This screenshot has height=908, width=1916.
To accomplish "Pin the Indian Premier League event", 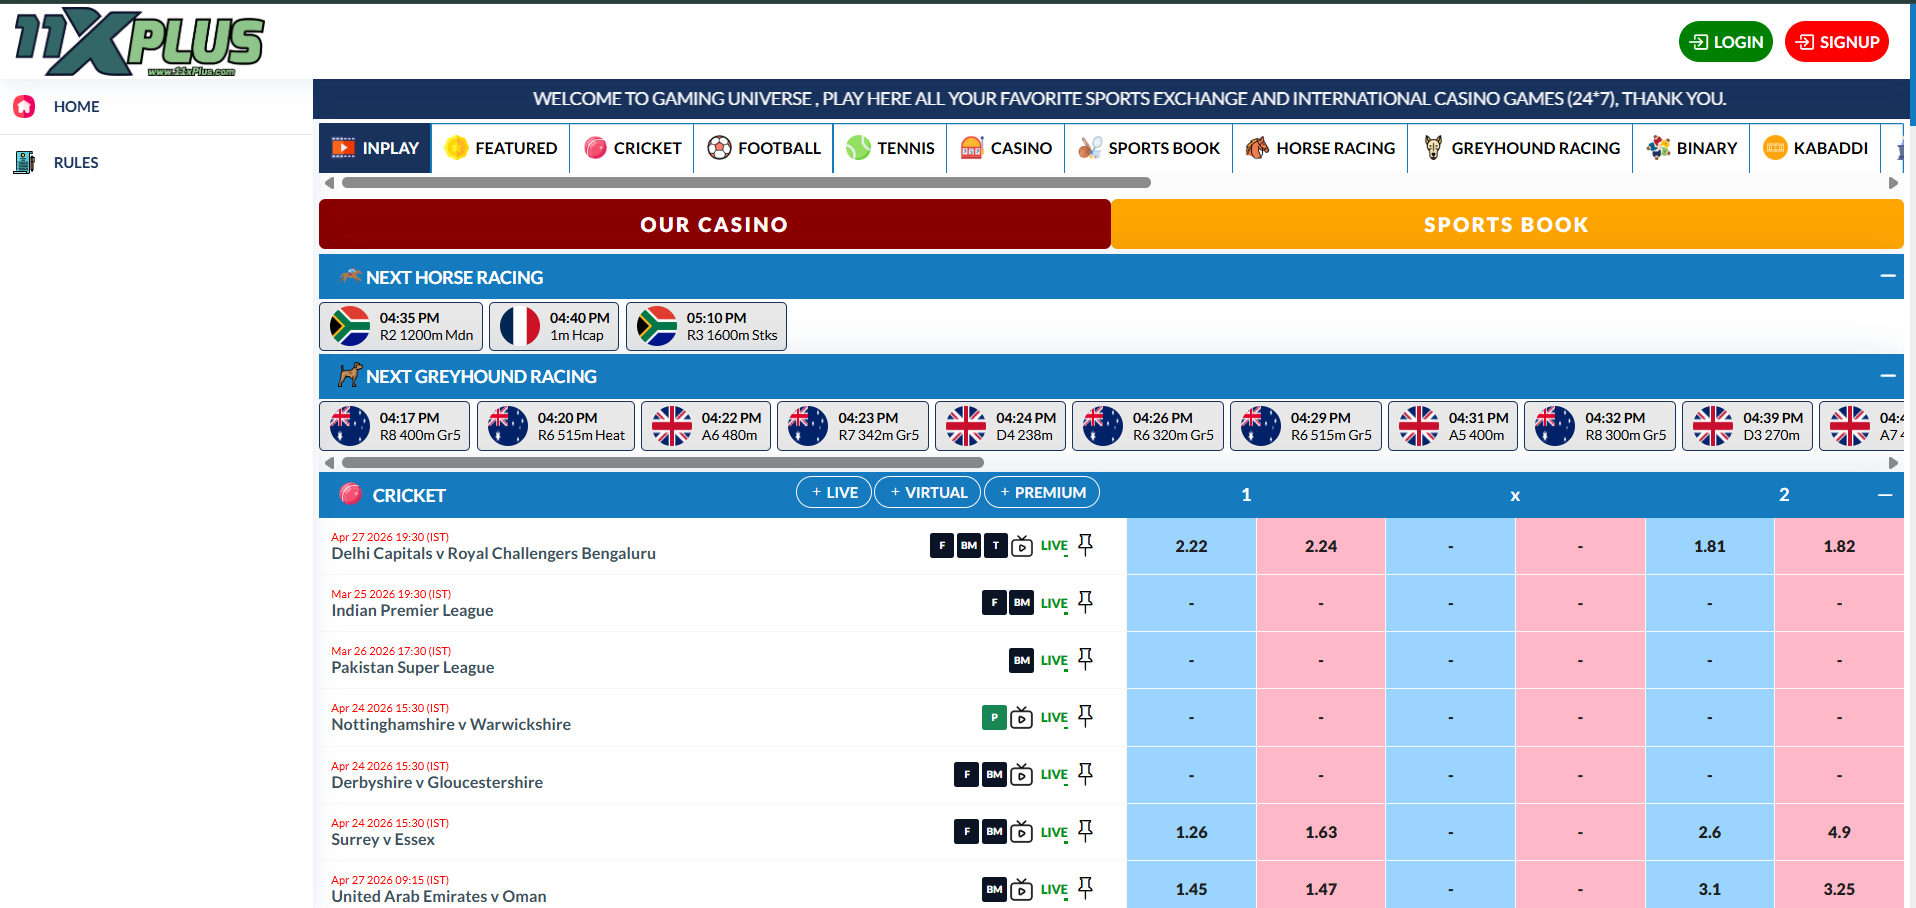I will click(x=1087, y=600).
